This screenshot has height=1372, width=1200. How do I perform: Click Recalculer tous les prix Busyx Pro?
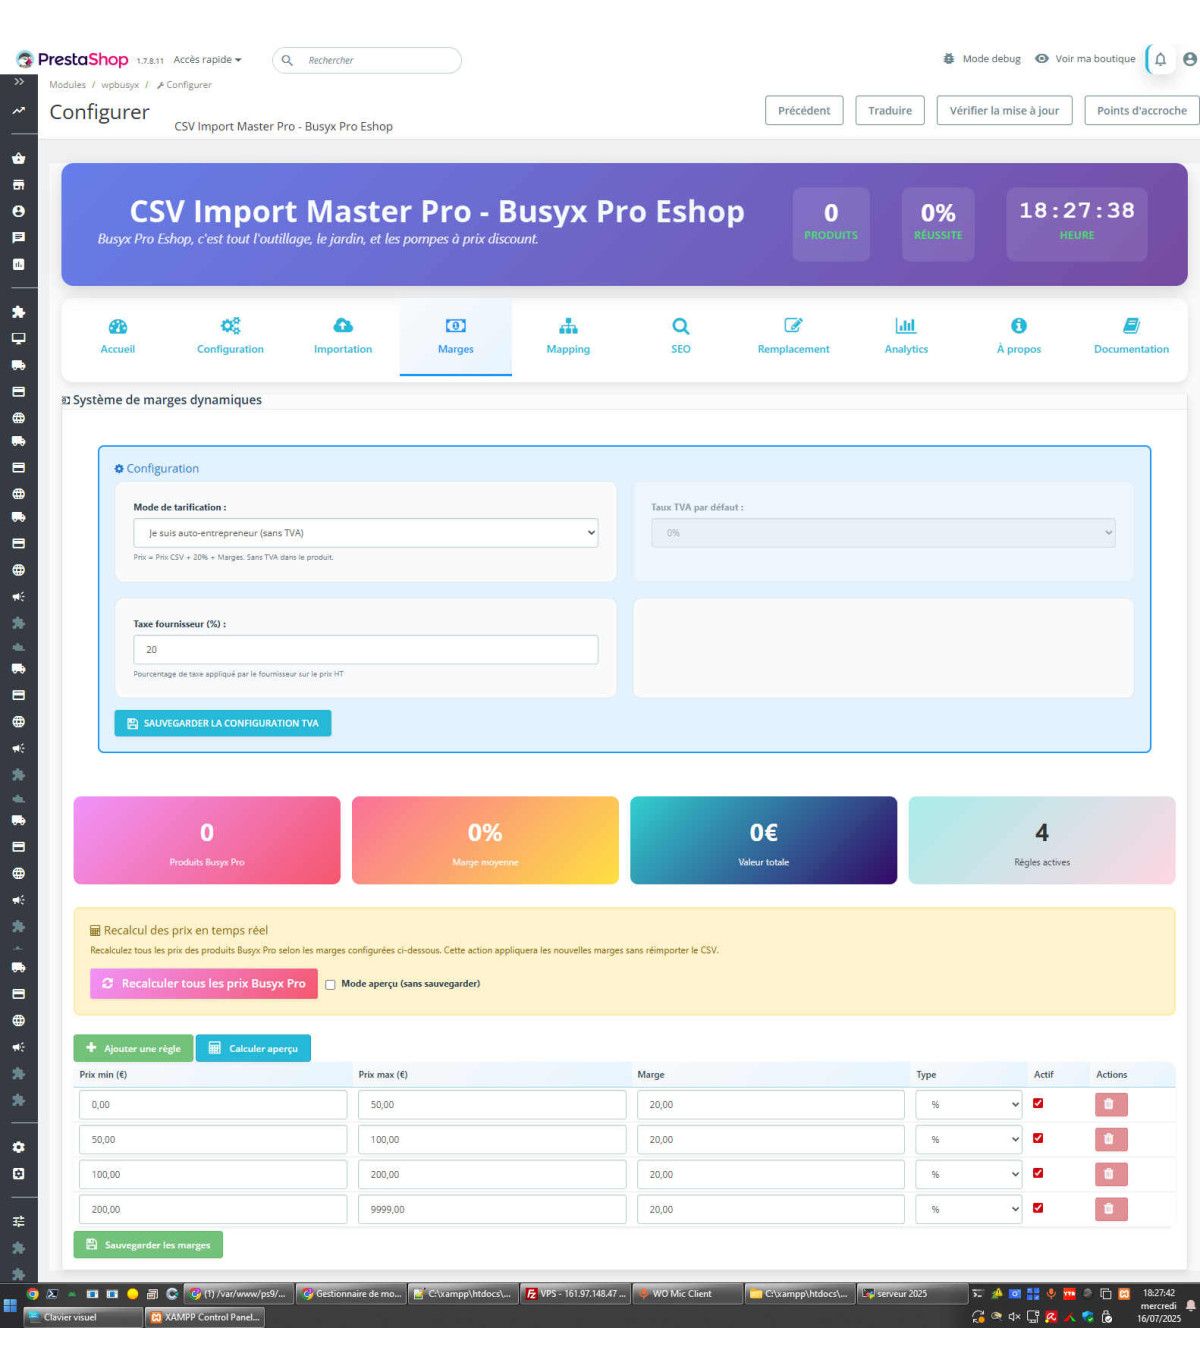tap(204, 983)
